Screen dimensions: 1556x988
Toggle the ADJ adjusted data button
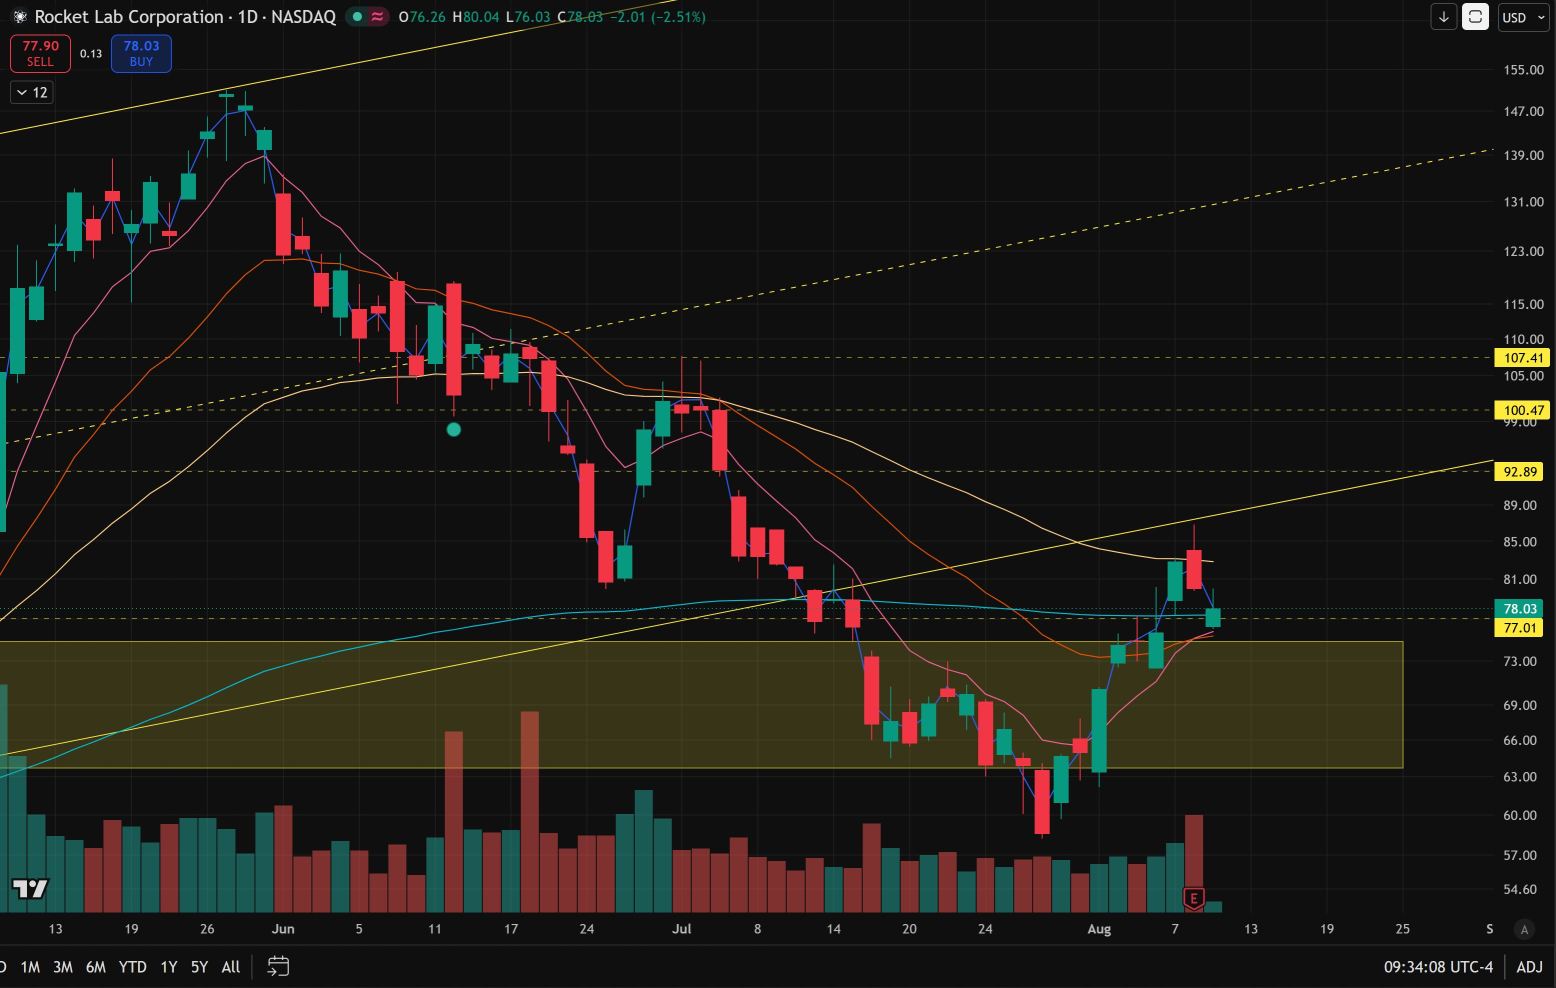click(1529, 967)
